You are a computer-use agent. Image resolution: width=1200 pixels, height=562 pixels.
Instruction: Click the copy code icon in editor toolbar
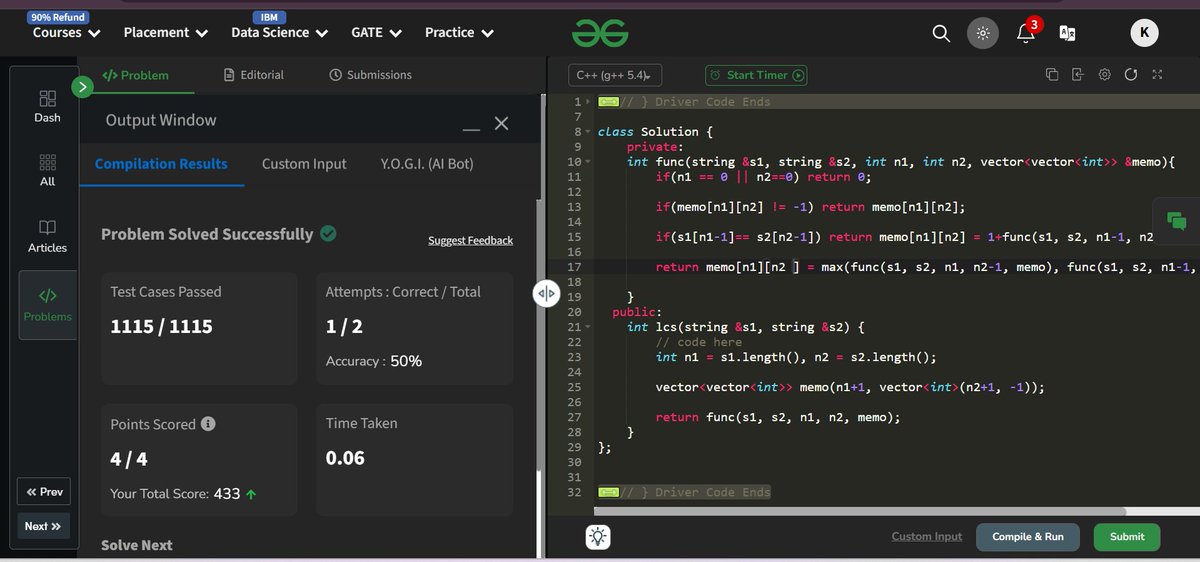(1051, 74)
